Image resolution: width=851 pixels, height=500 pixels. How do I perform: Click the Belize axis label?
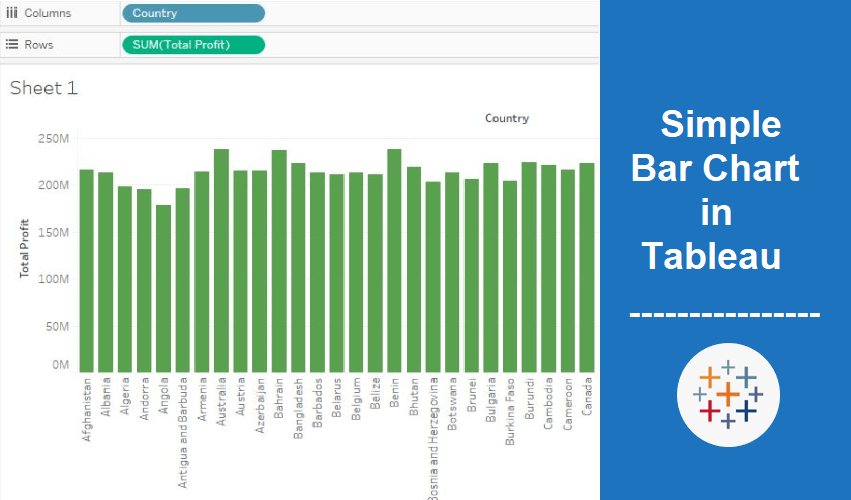click(x=375, y=394)
